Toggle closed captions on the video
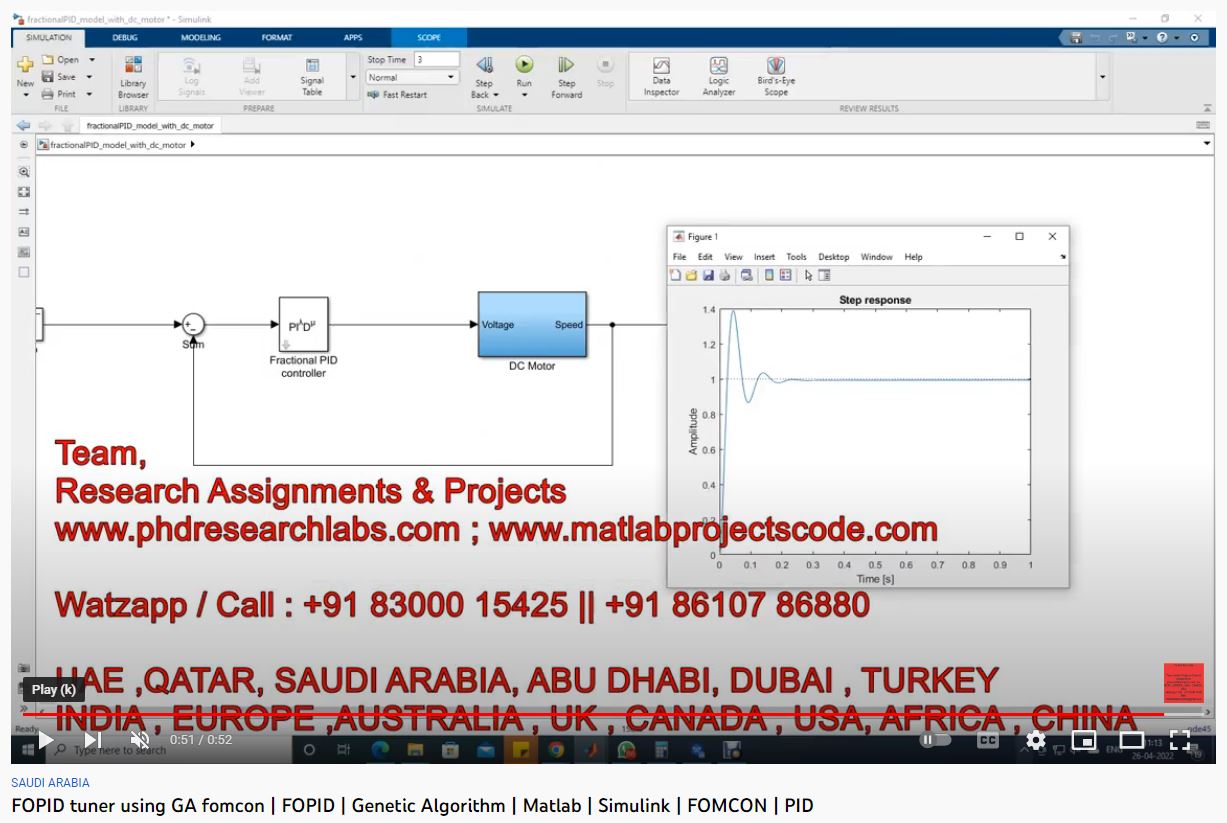Viewport: 1227px width, 823px height. [x=987, y=740]
